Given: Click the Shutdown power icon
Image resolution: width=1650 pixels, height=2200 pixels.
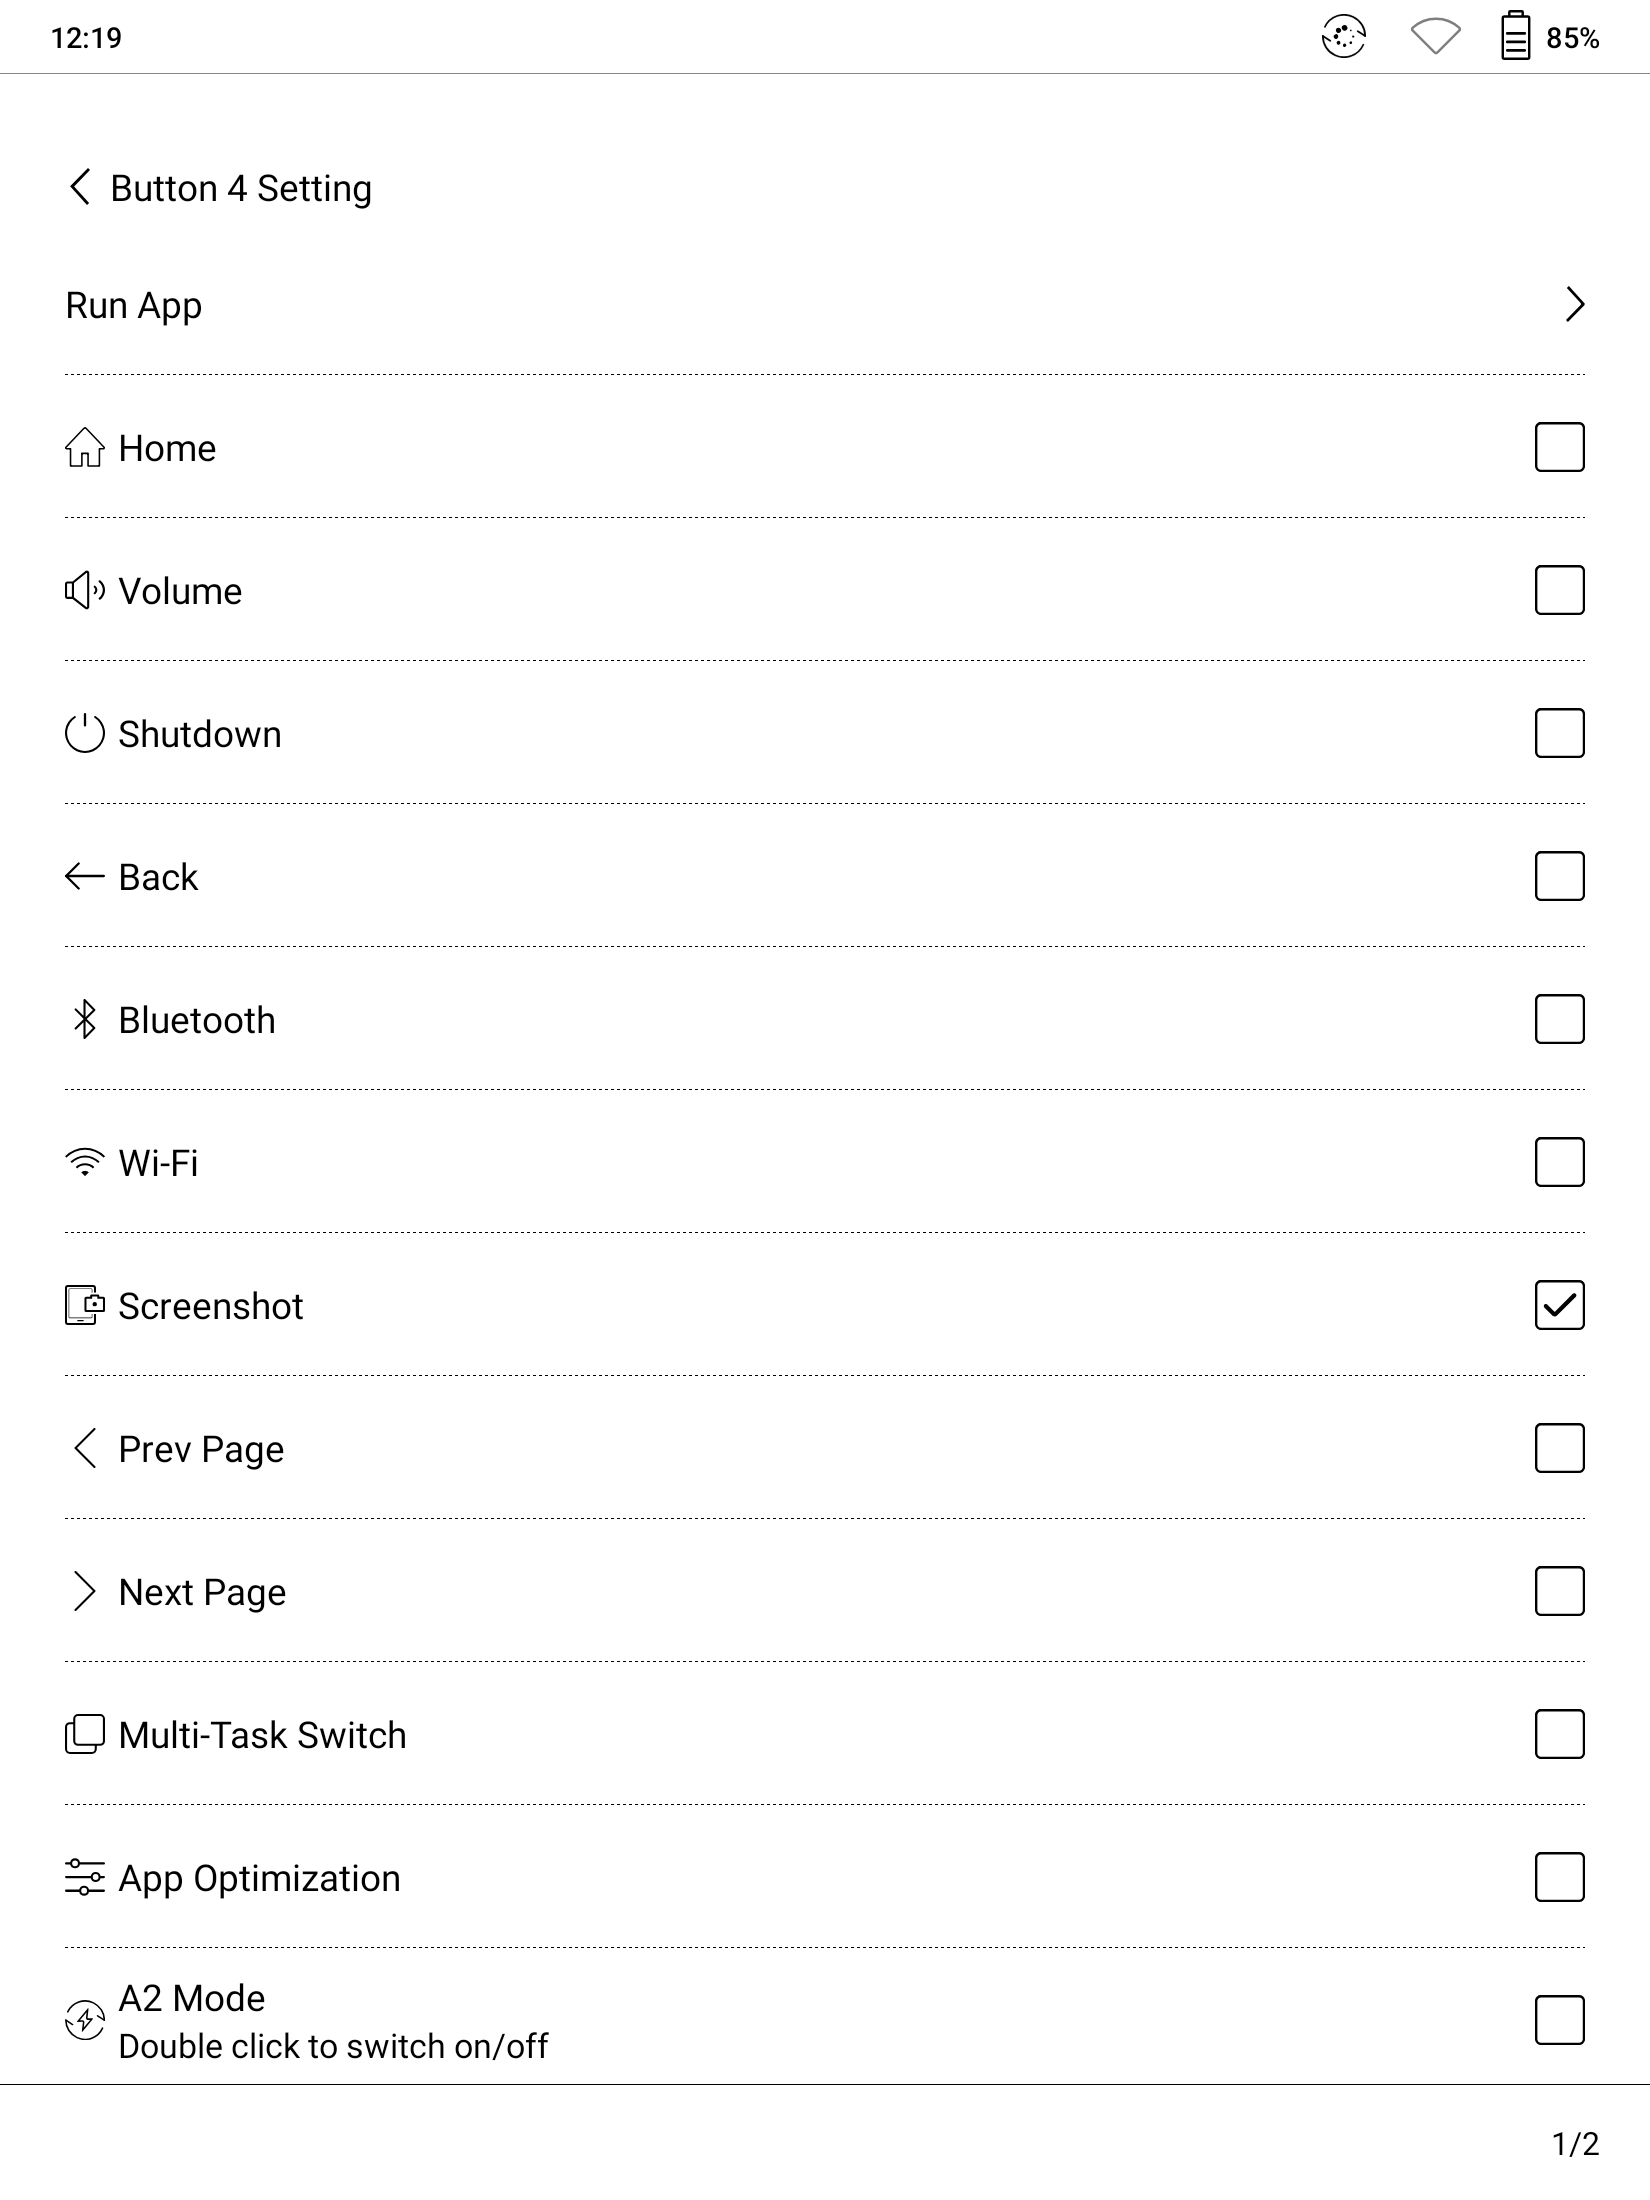Looking at the screenshot, I should click(x=85, y=734).
